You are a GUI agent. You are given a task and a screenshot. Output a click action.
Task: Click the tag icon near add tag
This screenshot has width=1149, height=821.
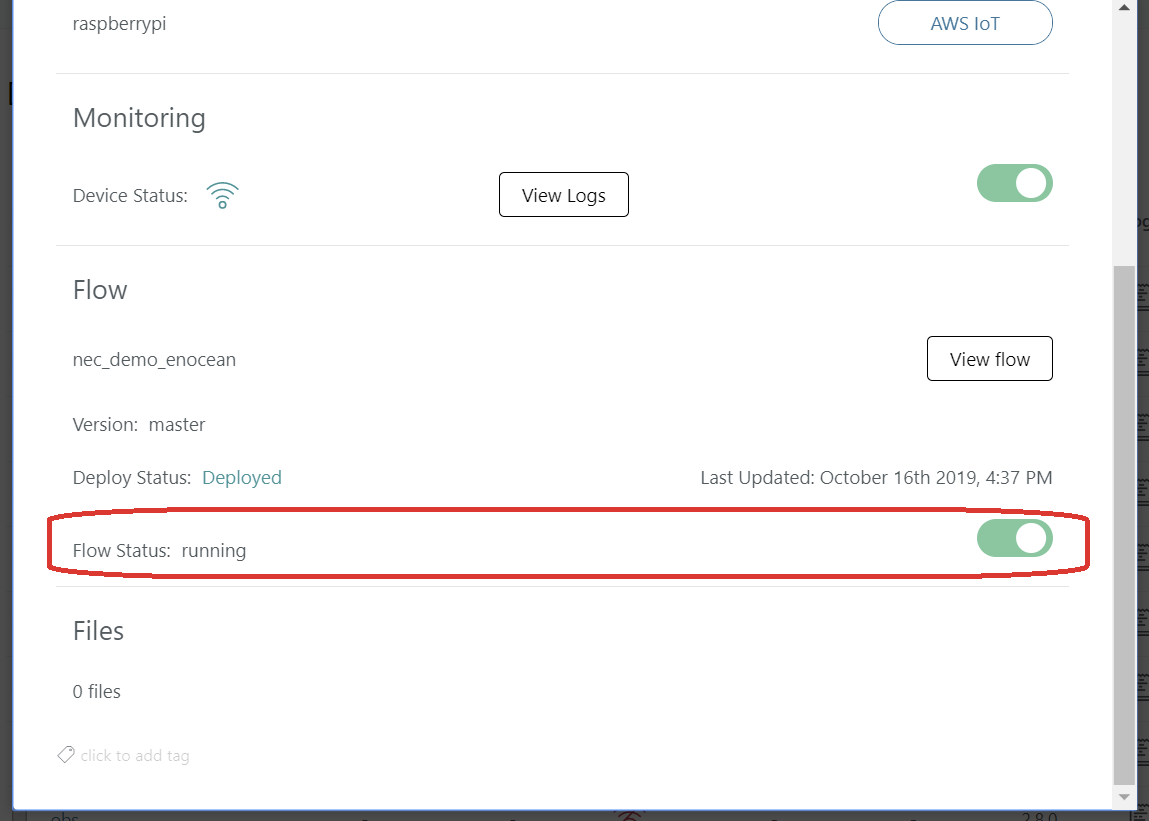pos(66,754)
